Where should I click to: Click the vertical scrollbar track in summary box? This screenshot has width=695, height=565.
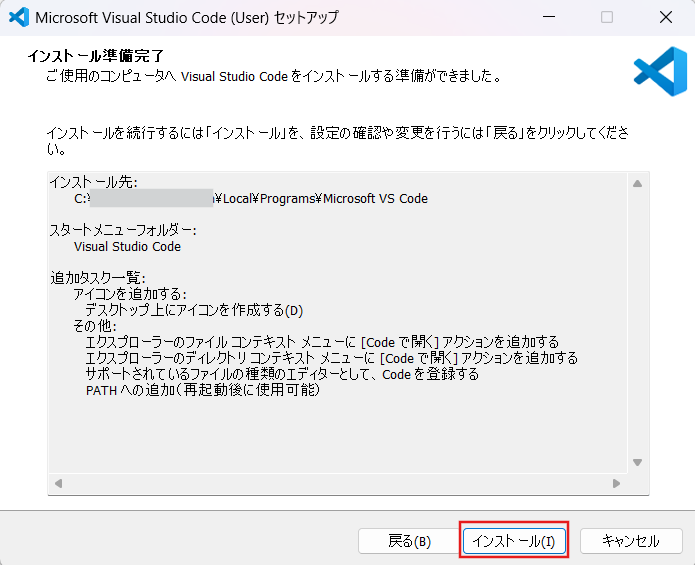point(636,320)
